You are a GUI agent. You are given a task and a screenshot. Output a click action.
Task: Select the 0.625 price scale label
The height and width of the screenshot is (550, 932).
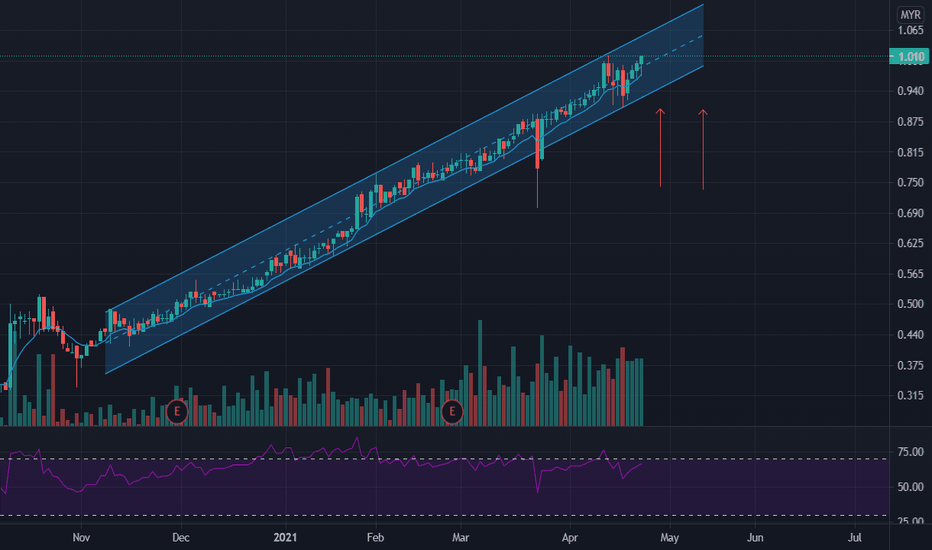point(911,243)
